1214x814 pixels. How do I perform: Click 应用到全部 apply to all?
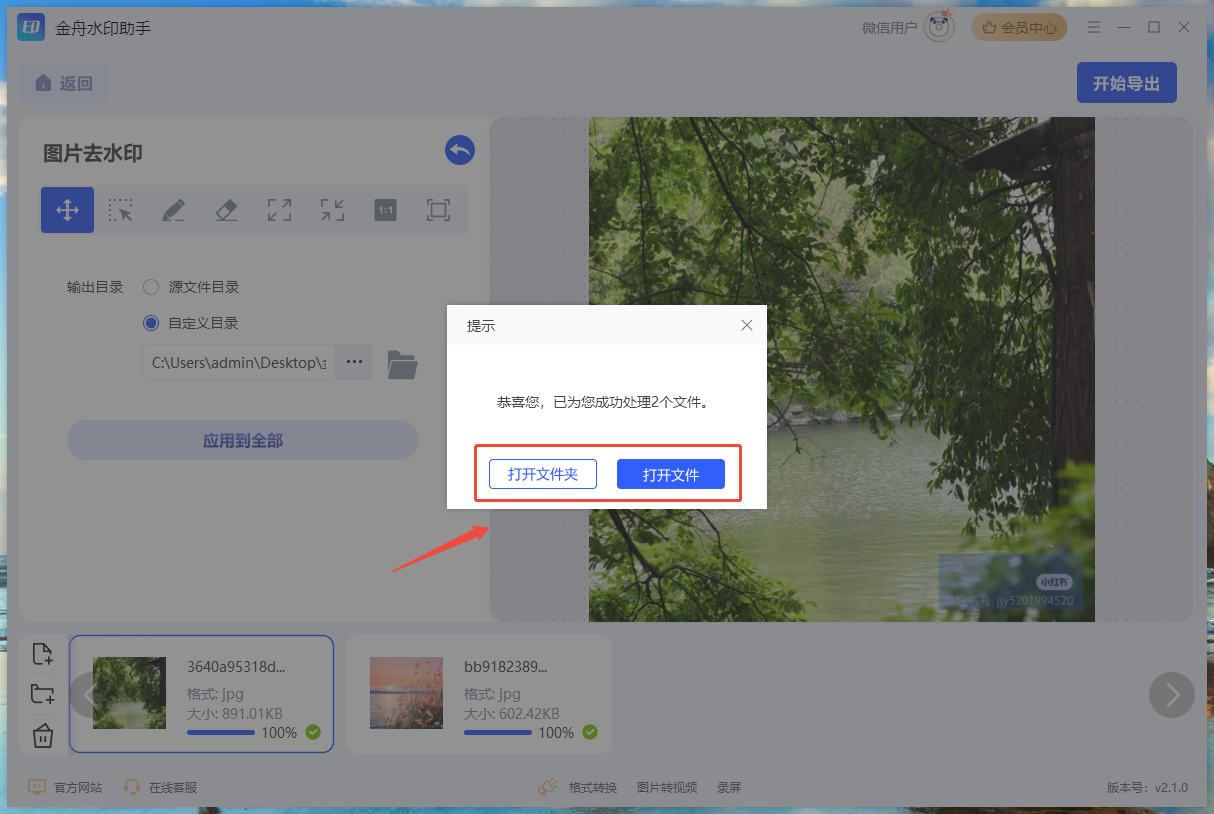(243, 440)
